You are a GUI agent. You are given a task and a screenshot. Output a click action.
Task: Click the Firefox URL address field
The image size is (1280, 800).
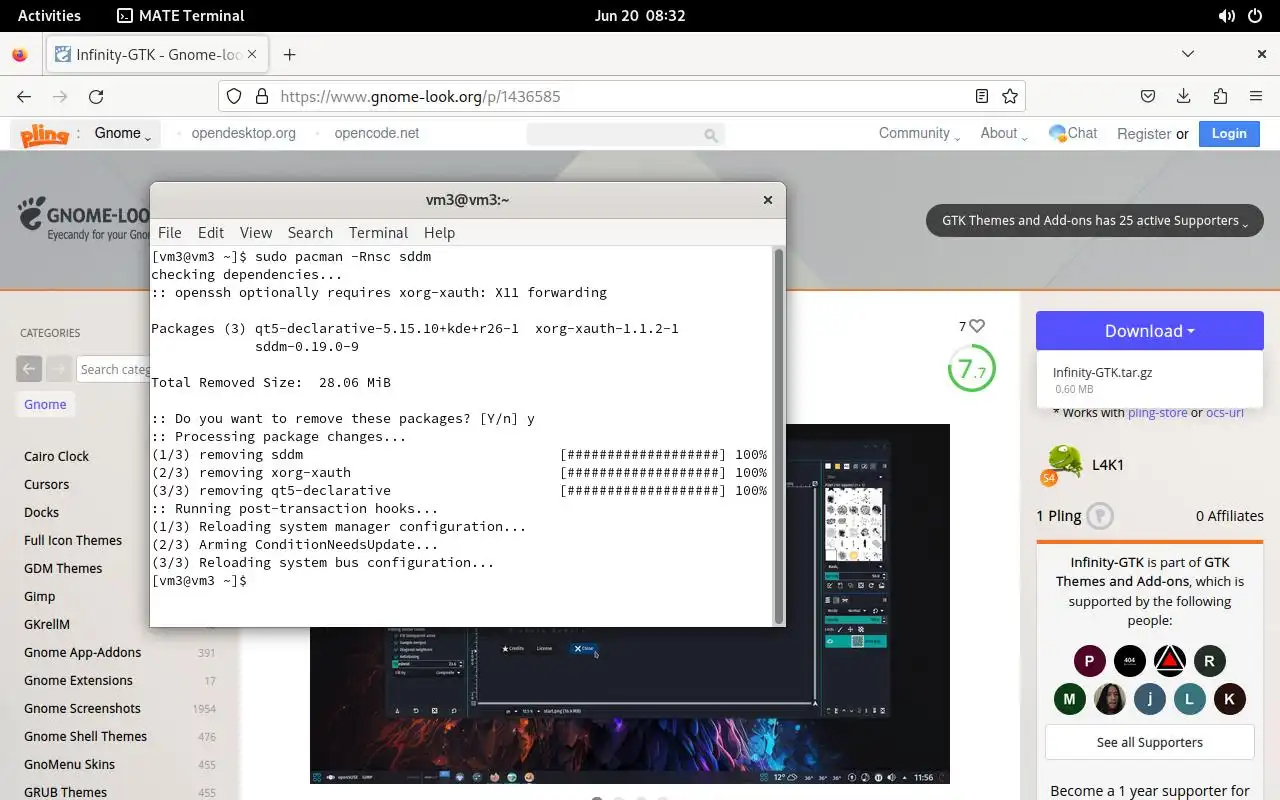pyautogui.click(x=620, y=97)
